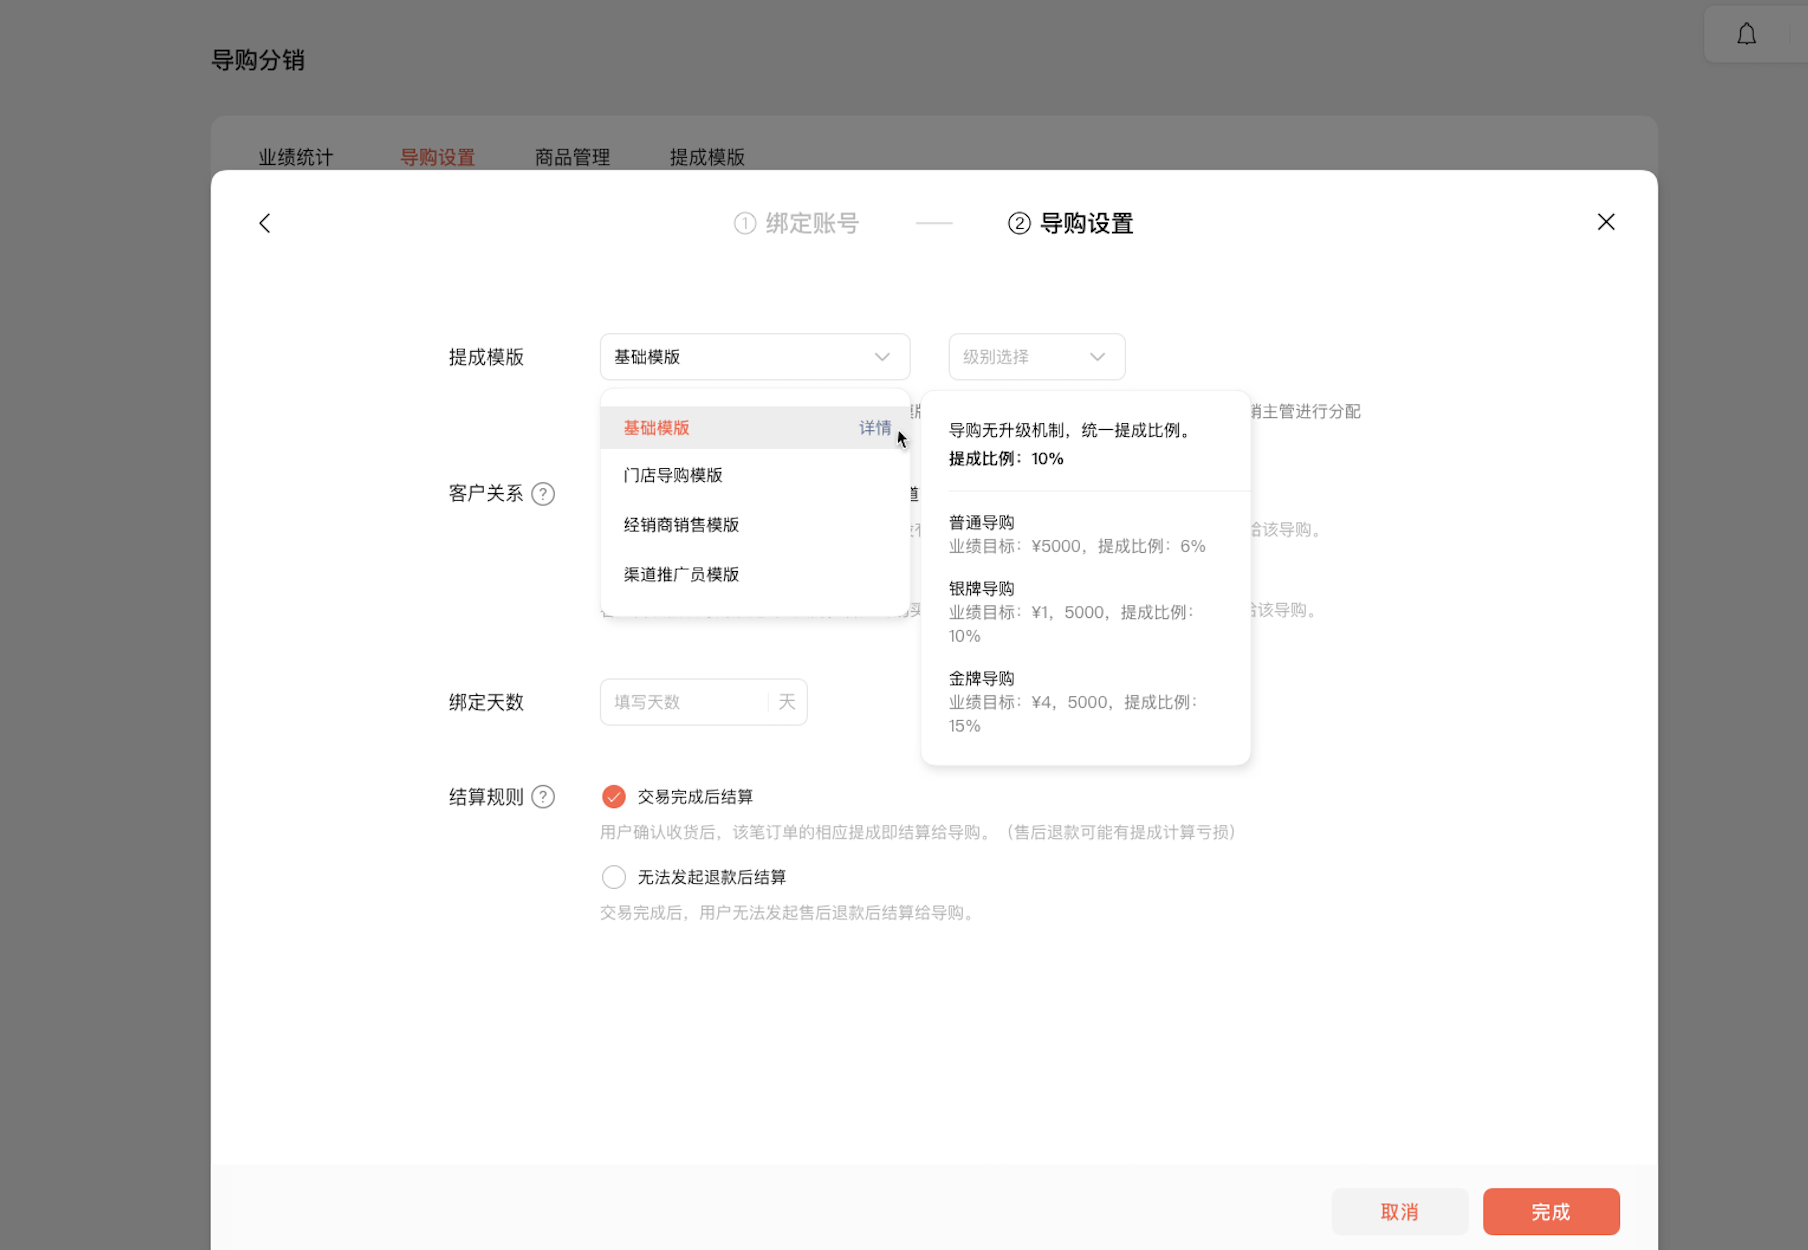Switch to the 导购设置 tab

(437, 157)
